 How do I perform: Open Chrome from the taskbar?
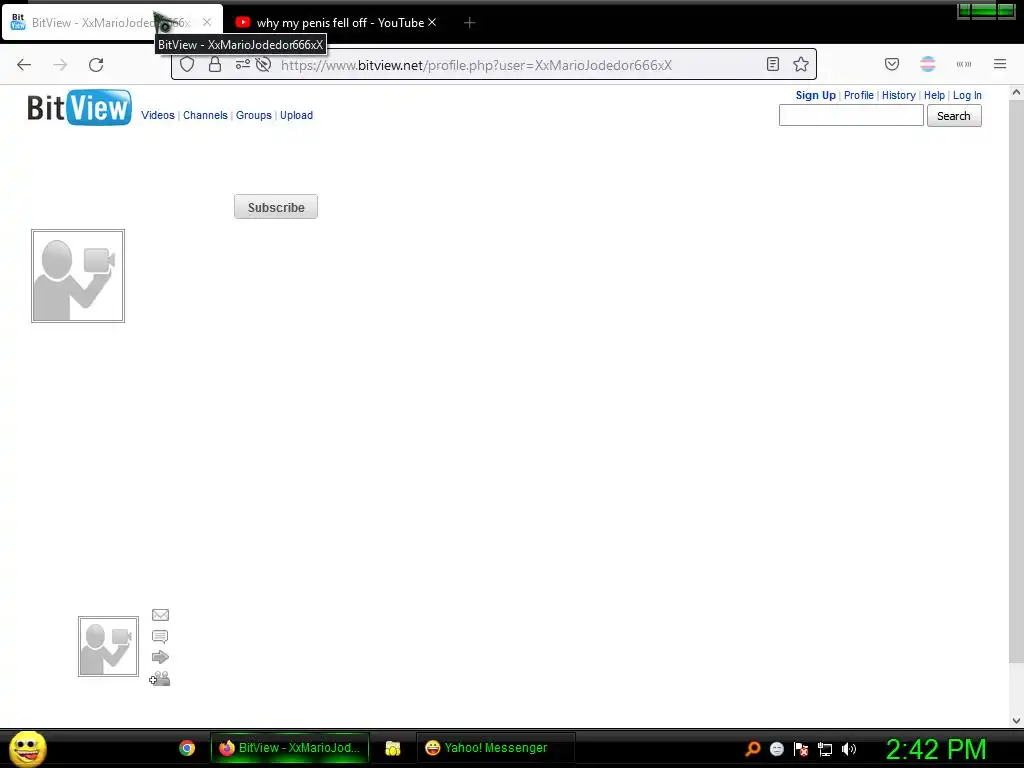[x=187, y=748]
